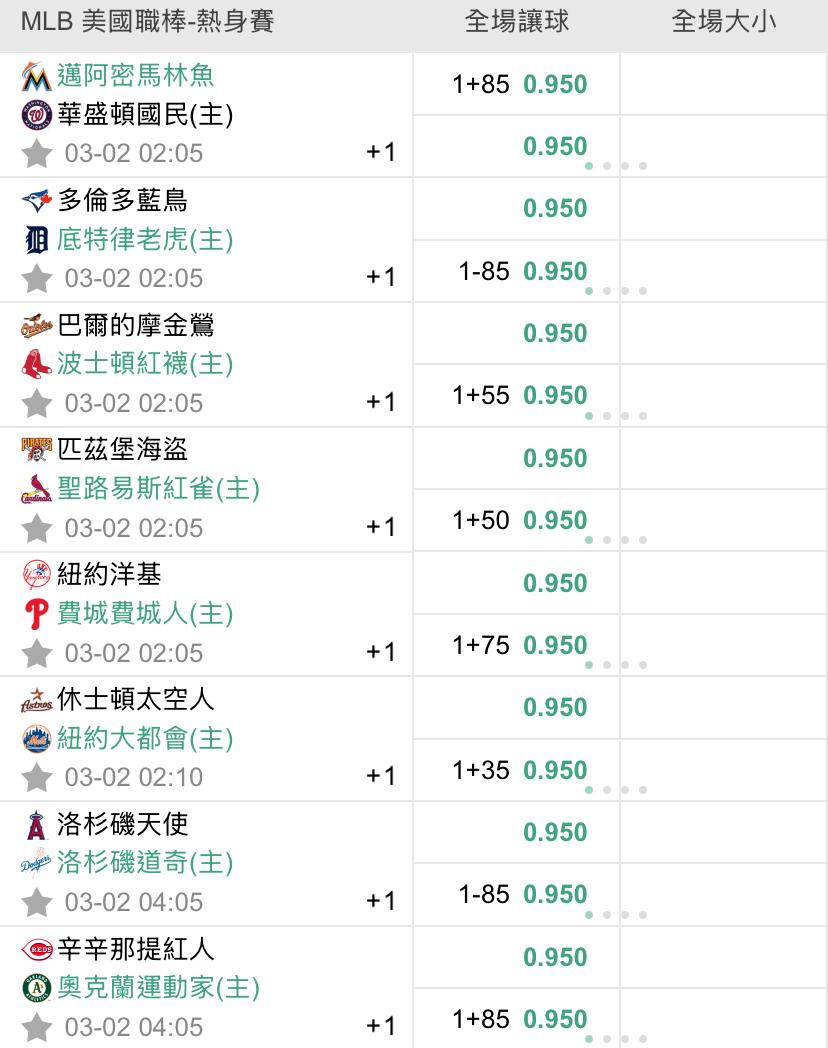Favorite the Marlins vs Nationals game star
Screen dimensions: 828x1048
(x=37, y=153)
